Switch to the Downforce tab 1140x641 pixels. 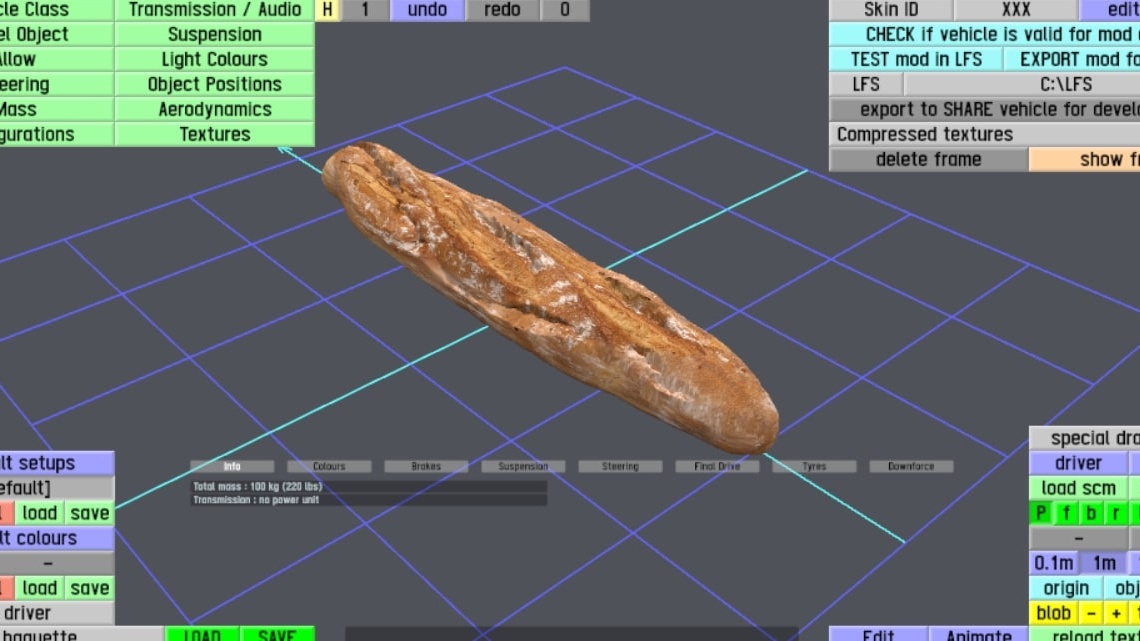911,467
